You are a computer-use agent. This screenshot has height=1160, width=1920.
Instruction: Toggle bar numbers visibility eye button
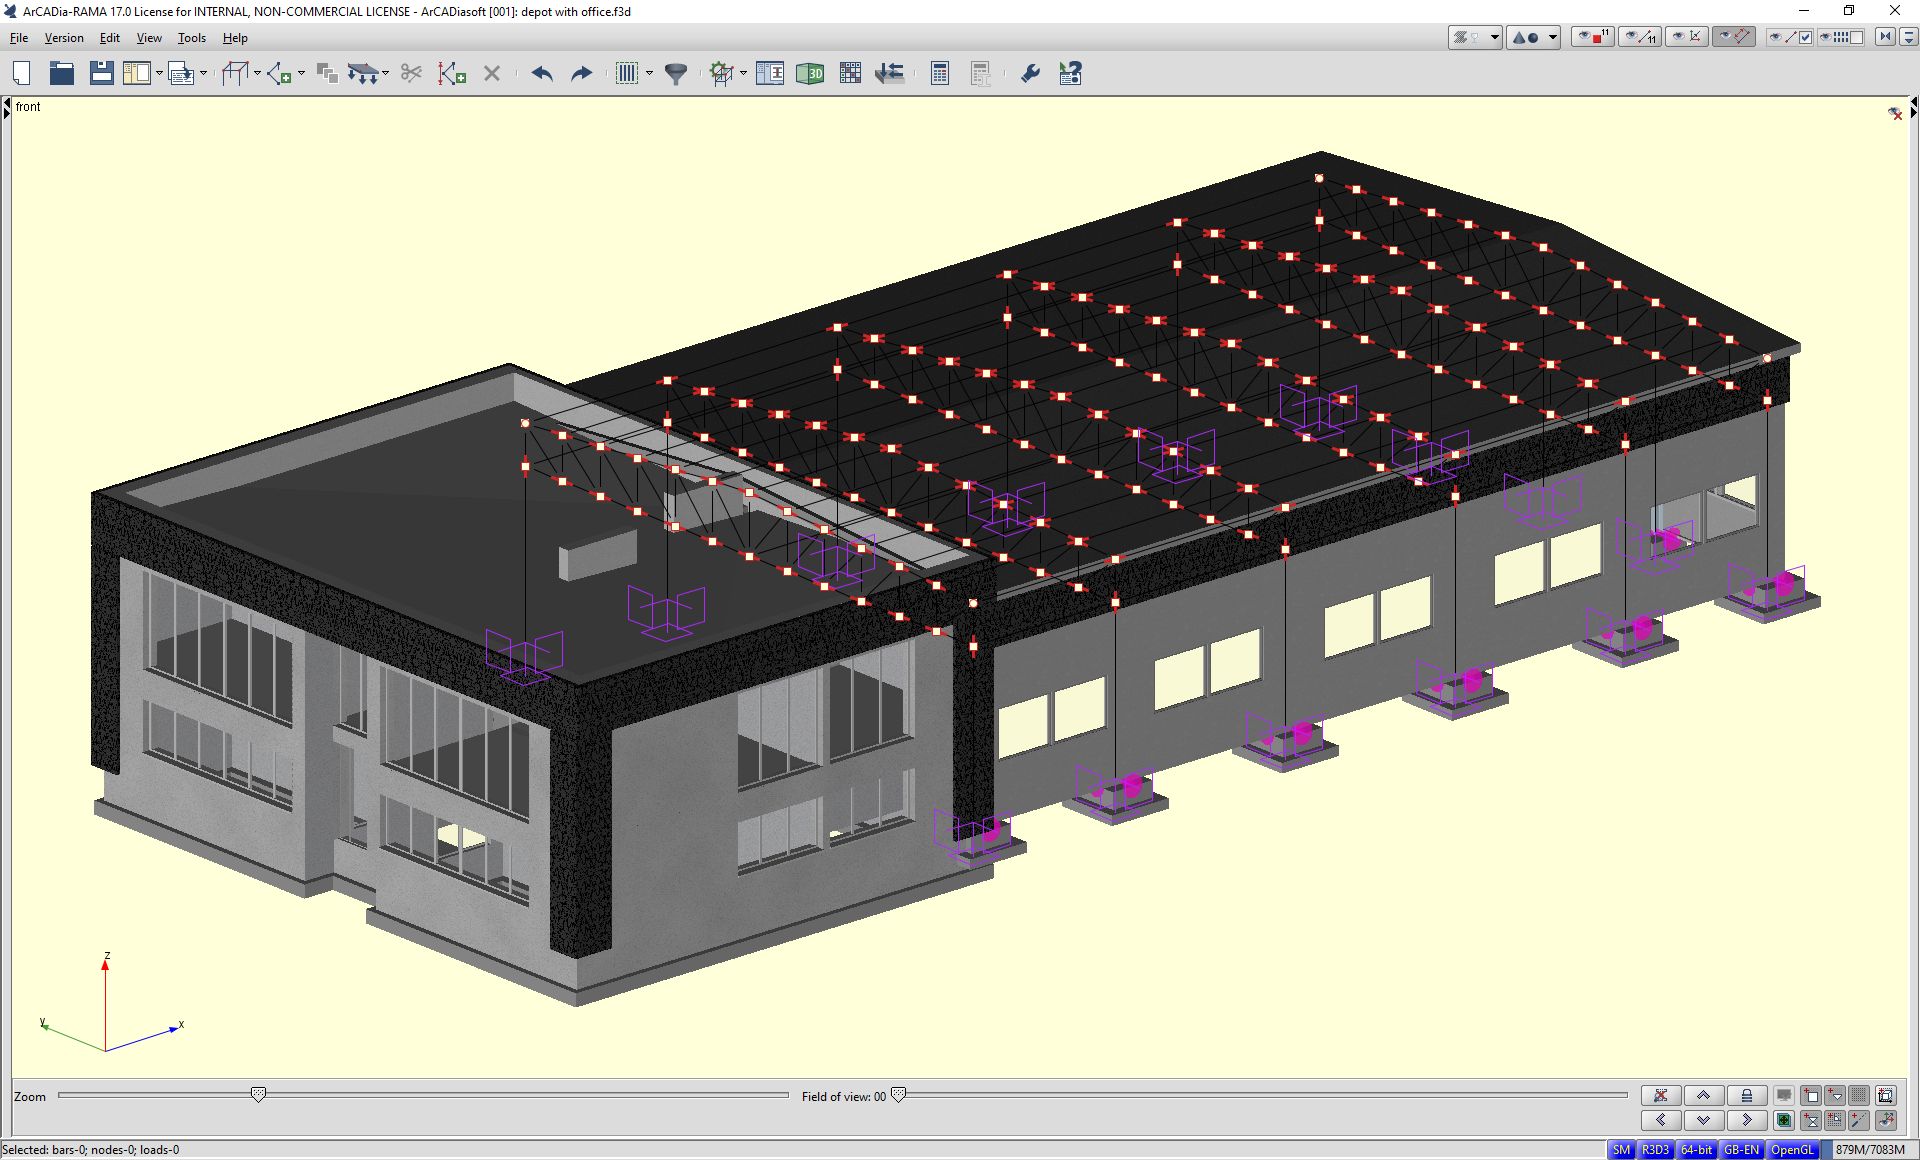1640,37
